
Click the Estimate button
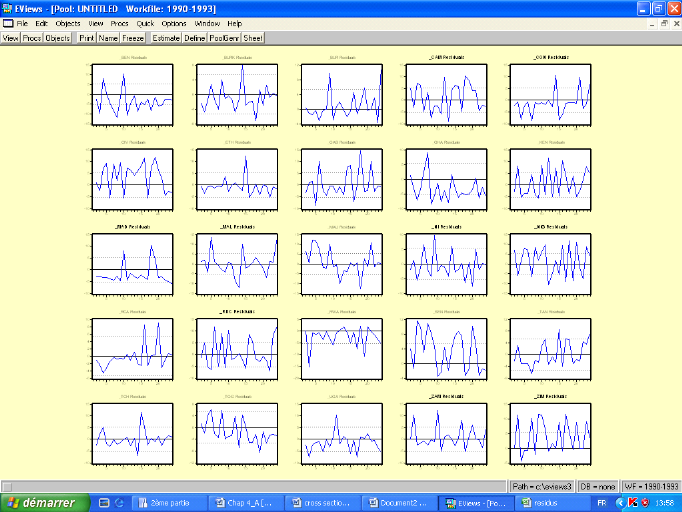coord(166,38)
